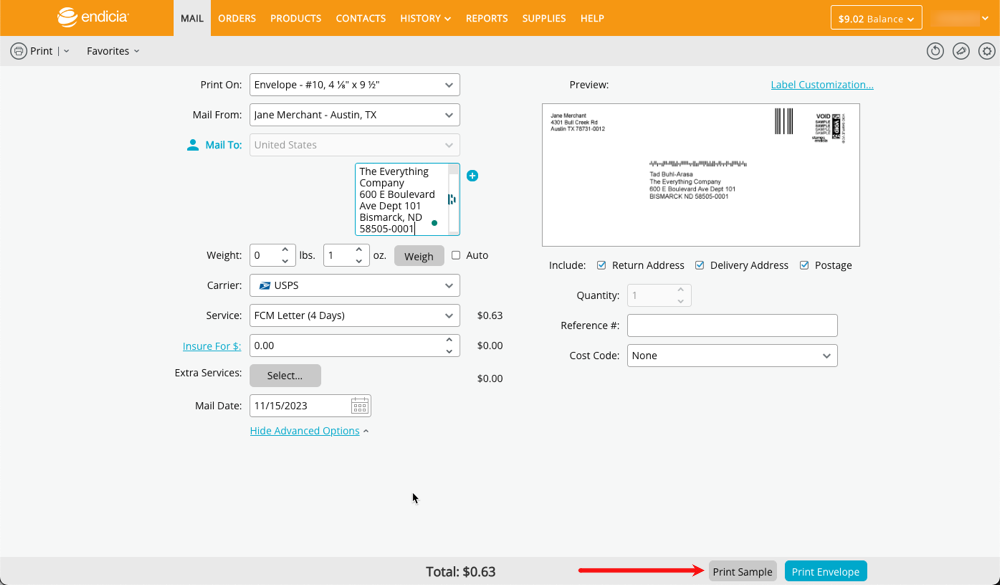Screen dimensions: 1000x585
Task: Open the CONTACTS tab
Action: (x=361, y=18)
